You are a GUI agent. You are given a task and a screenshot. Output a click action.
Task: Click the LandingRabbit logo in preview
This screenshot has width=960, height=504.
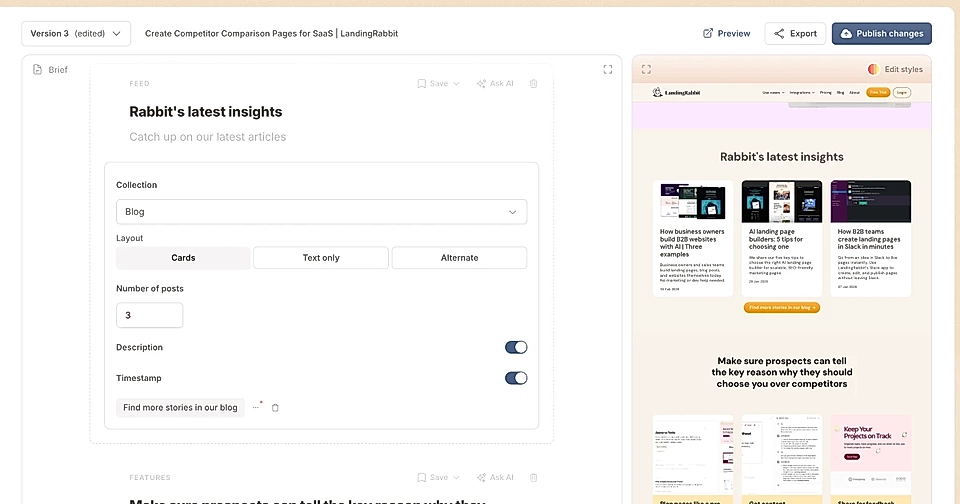click(676, 92)
